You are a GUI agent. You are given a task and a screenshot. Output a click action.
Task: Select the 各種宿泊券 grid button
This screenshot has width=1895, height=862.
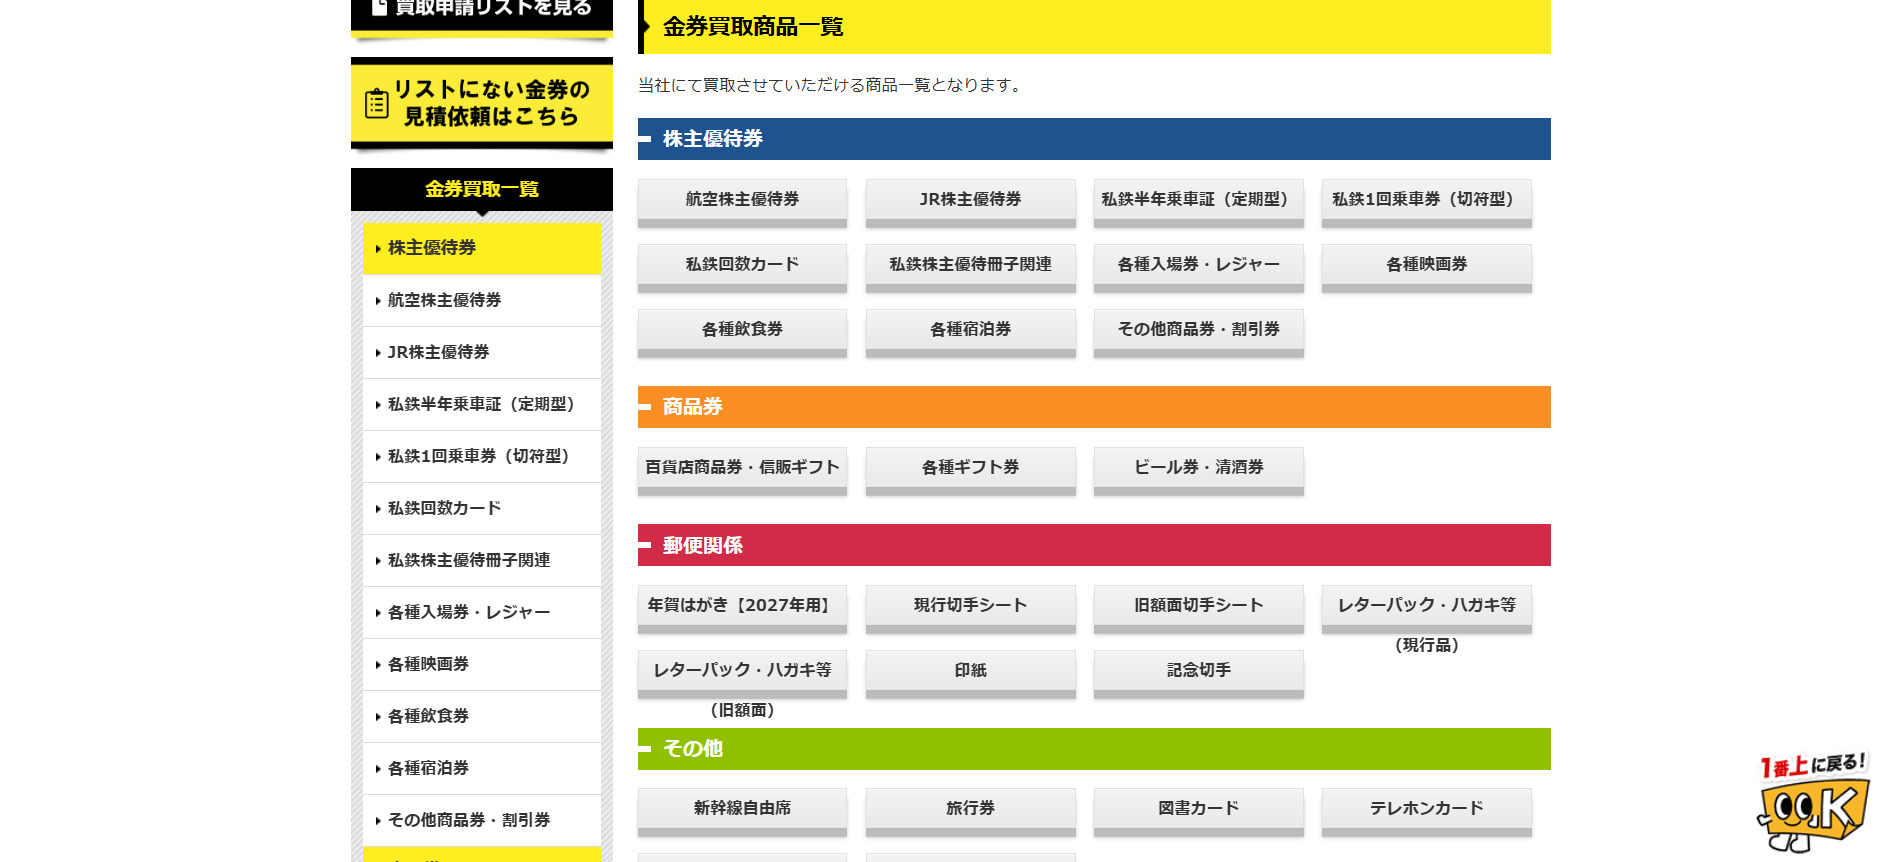[x=970, y=333]
